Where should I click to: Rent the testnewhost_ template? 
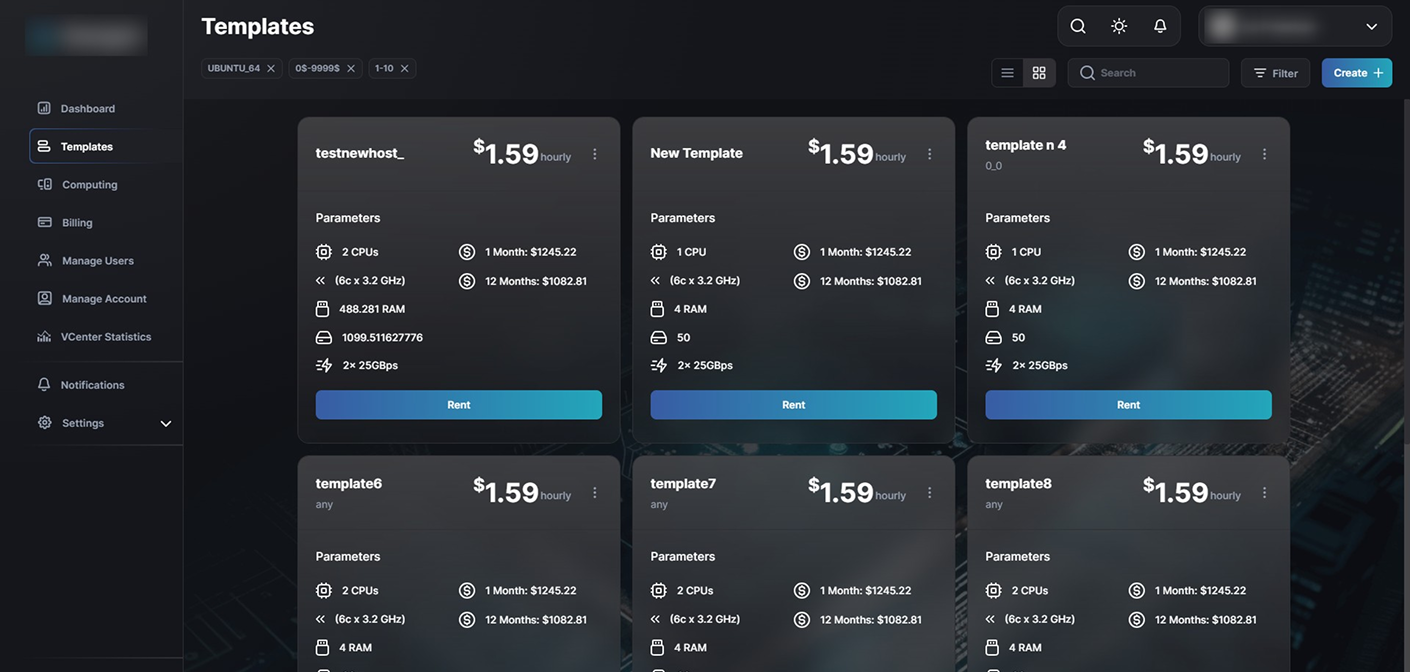coord(459,405)
